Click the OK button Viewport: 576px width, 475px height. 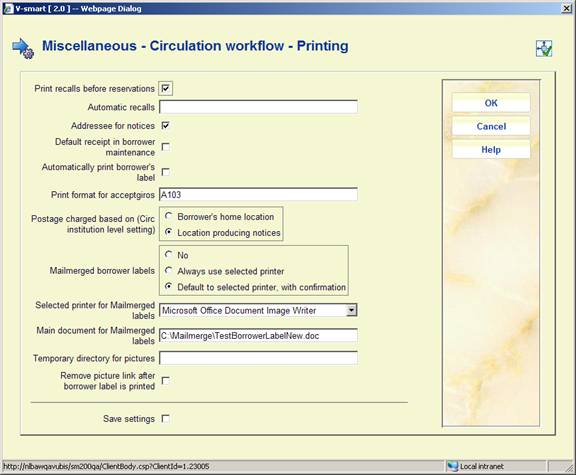[x=491, y=103]
